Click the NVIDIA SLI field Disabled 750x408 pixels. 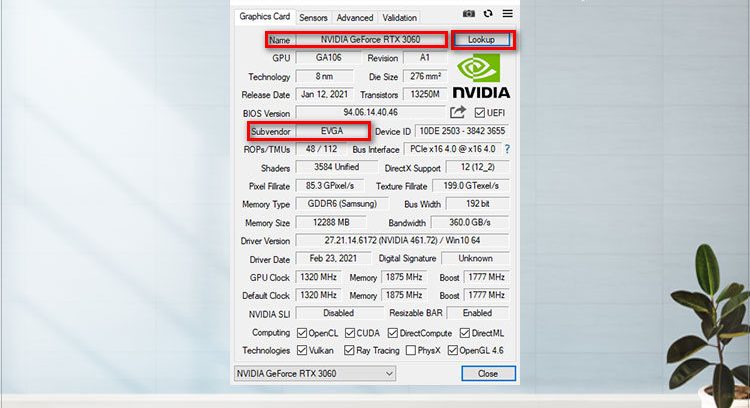(339, 313)
